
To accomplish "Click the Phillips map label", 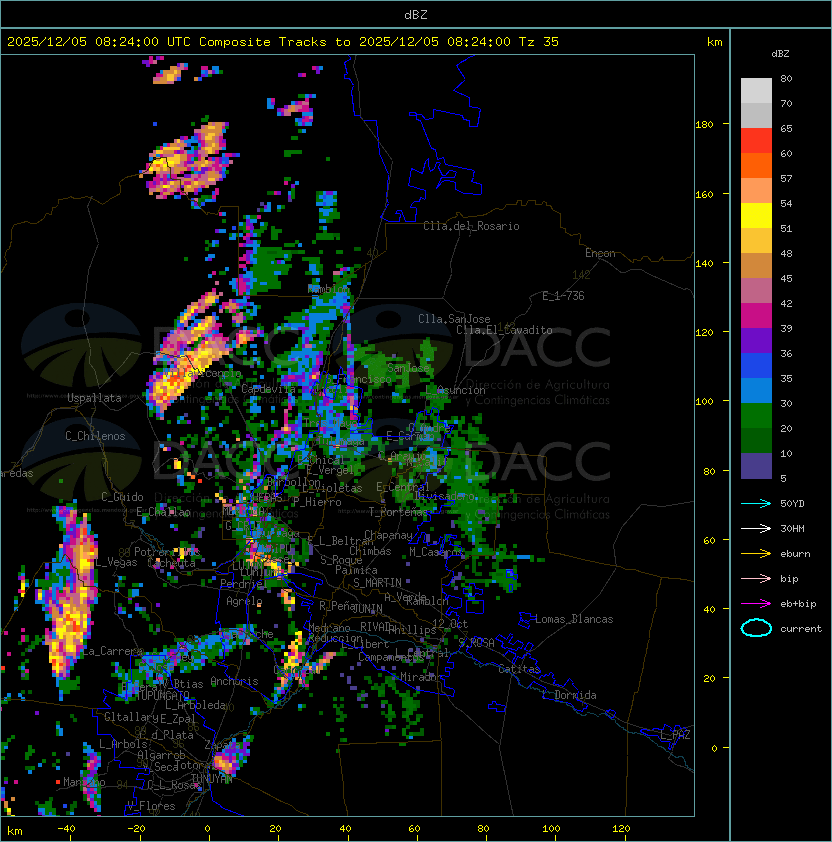I will 412,630.
